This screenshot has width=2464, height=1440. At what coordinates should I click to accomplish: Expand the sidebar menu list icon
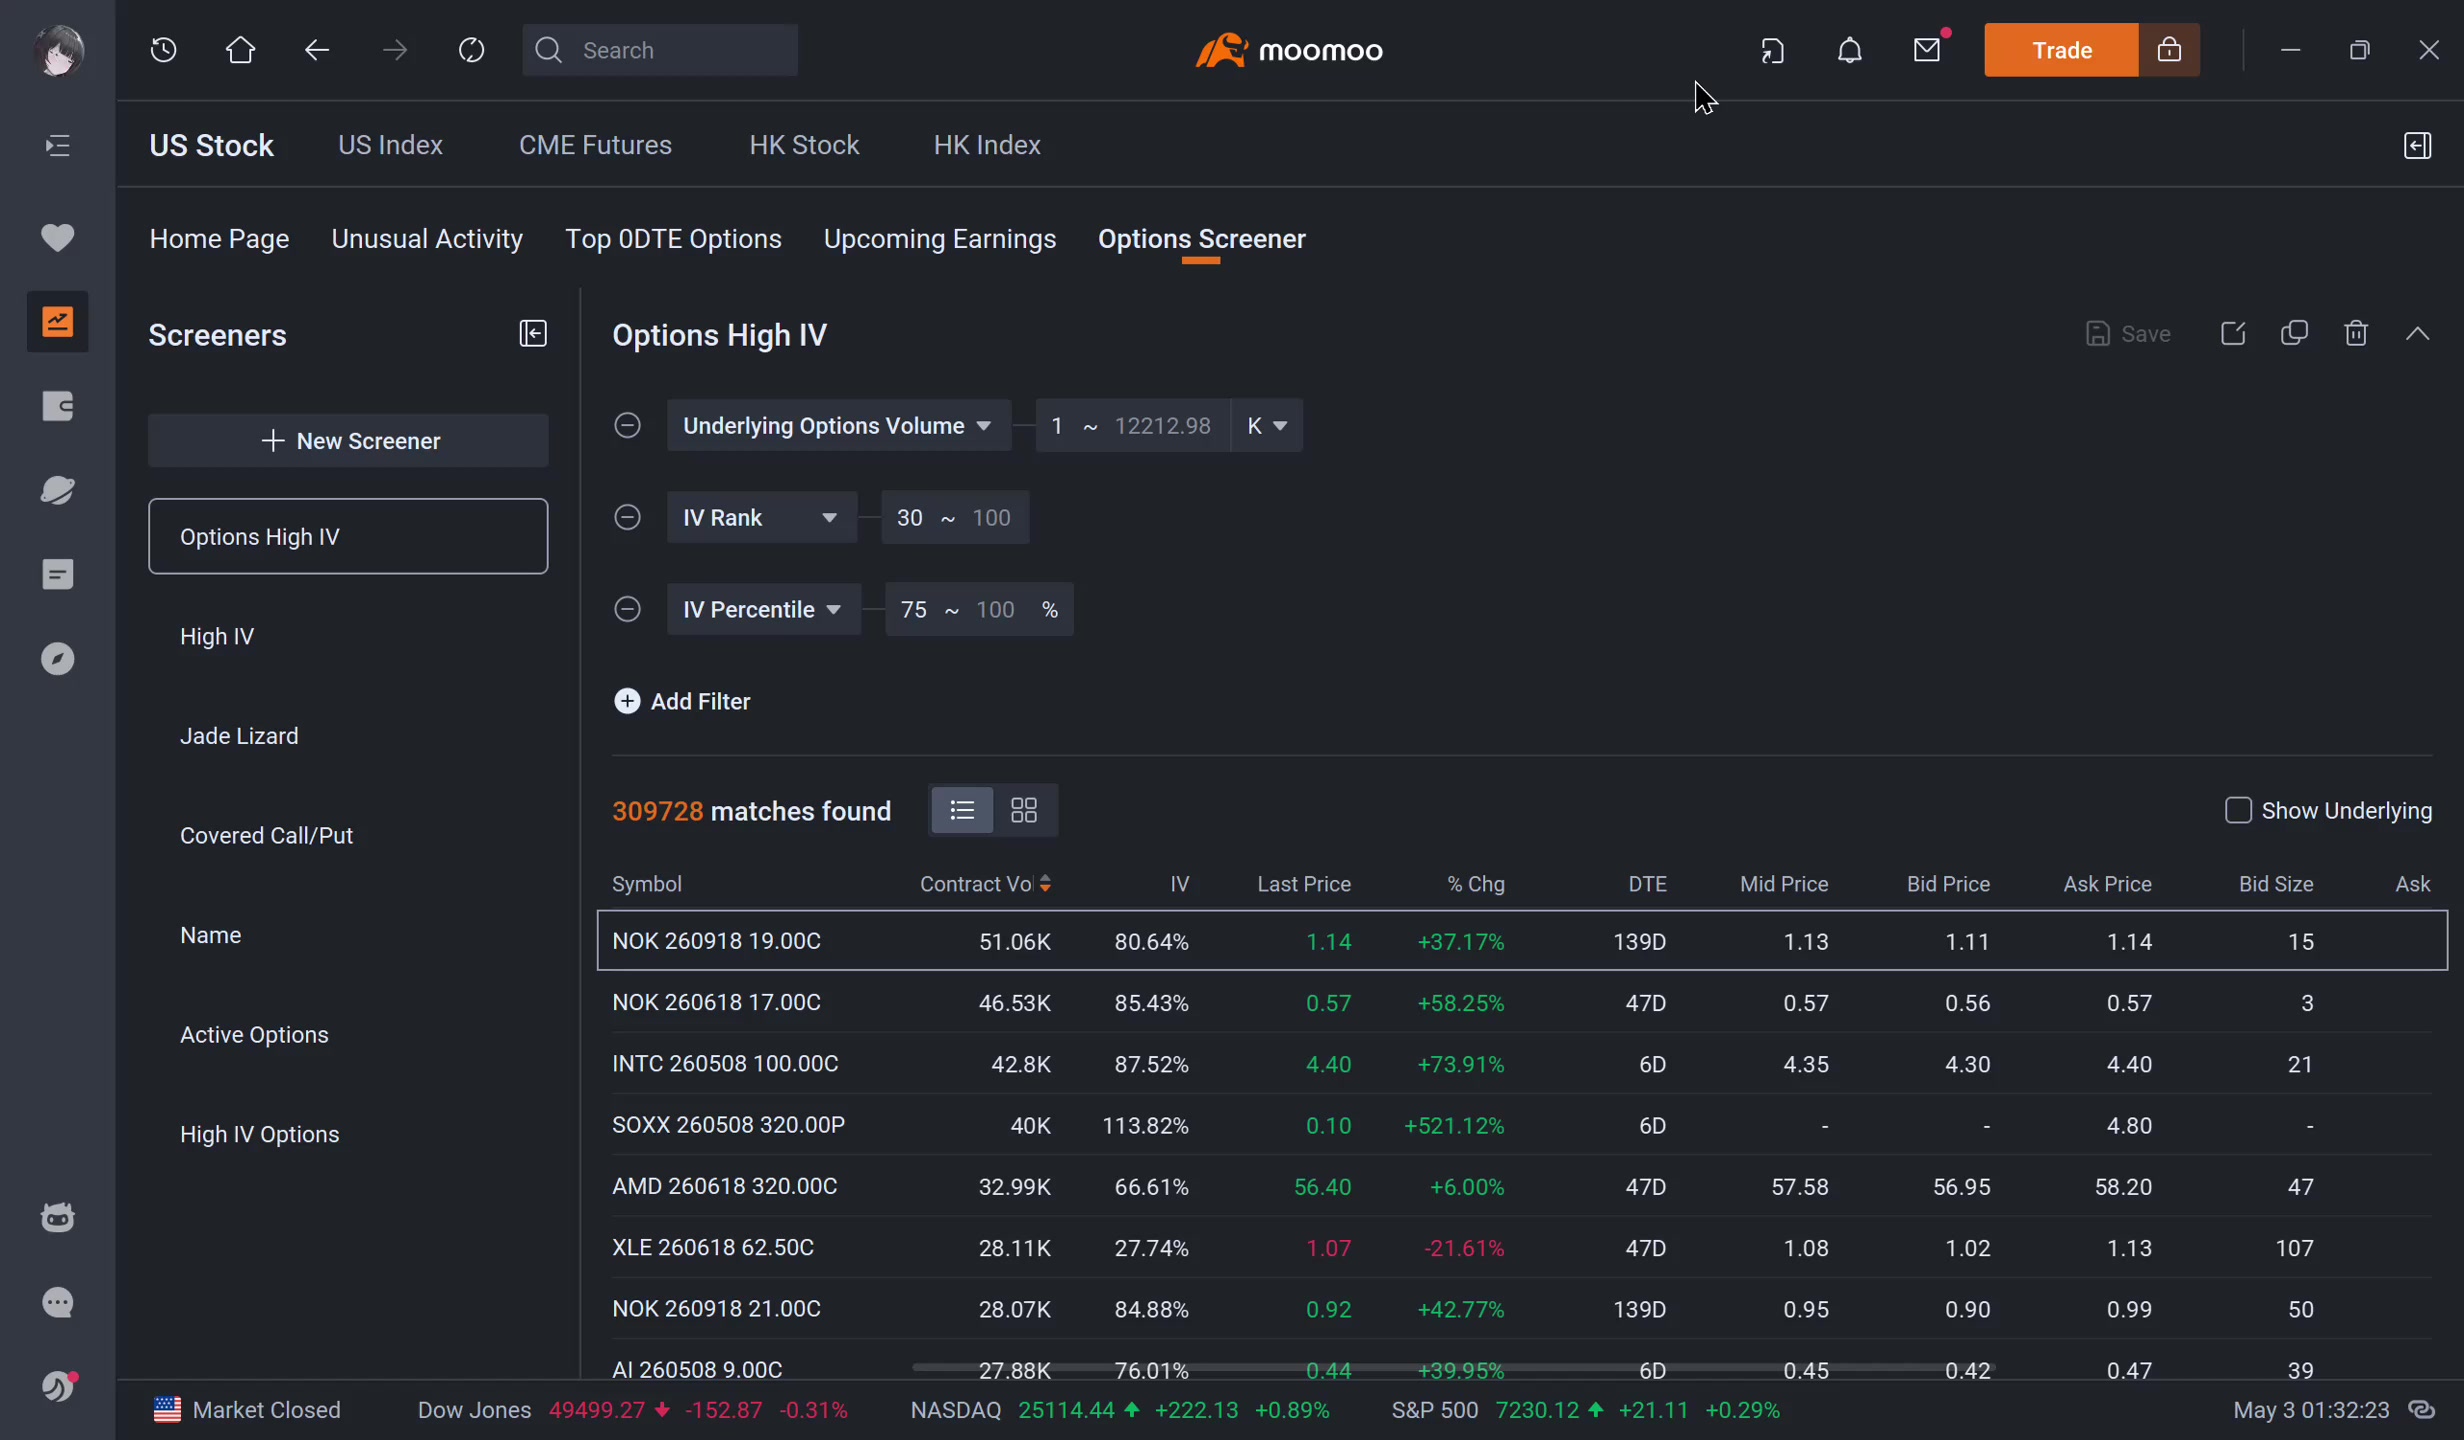point(58,146)
